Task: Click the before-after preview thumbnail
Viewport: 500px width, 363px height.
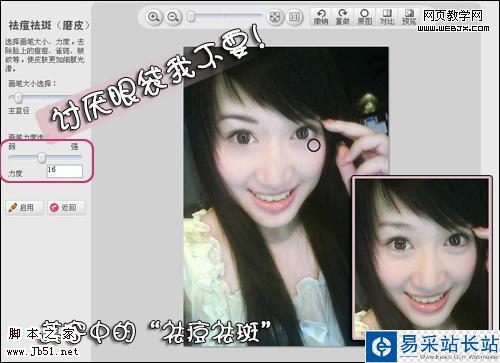Action: pos(422,257)
